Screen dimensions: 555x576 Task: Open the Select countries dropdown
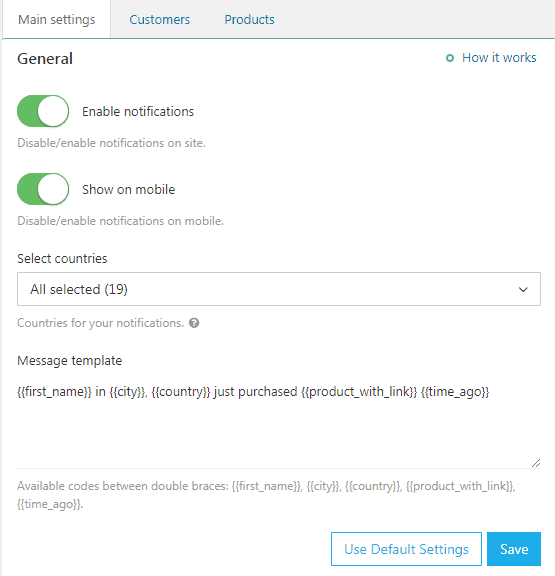pyautogui.click(x=279, y=289)
